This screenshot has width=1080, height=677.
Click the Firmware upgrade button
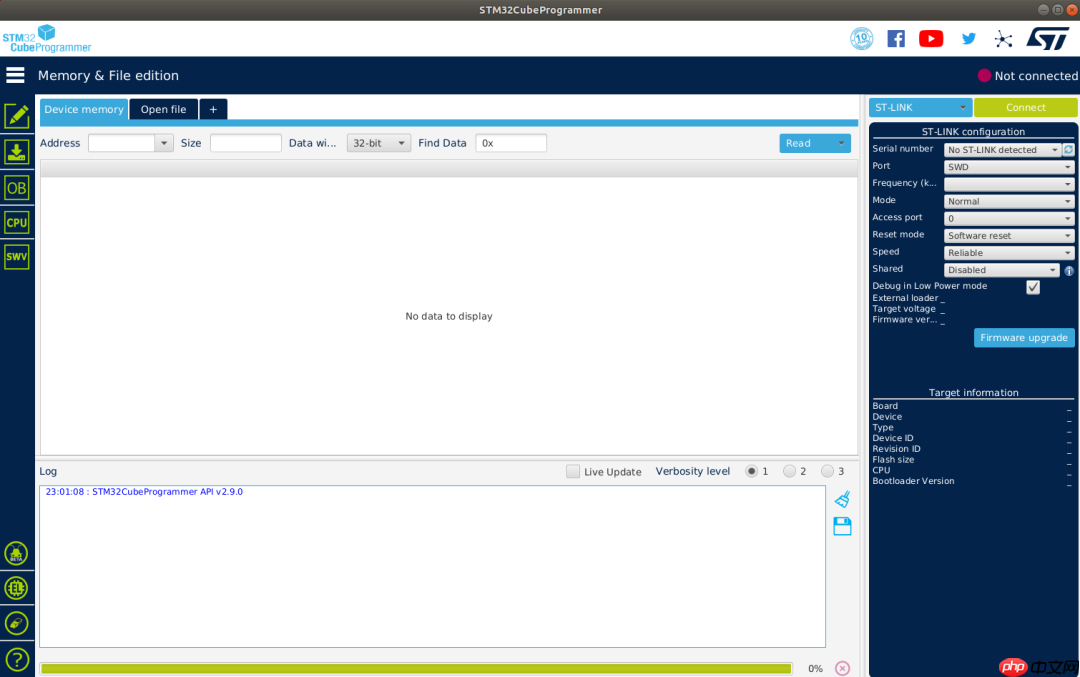[1024, 337]
